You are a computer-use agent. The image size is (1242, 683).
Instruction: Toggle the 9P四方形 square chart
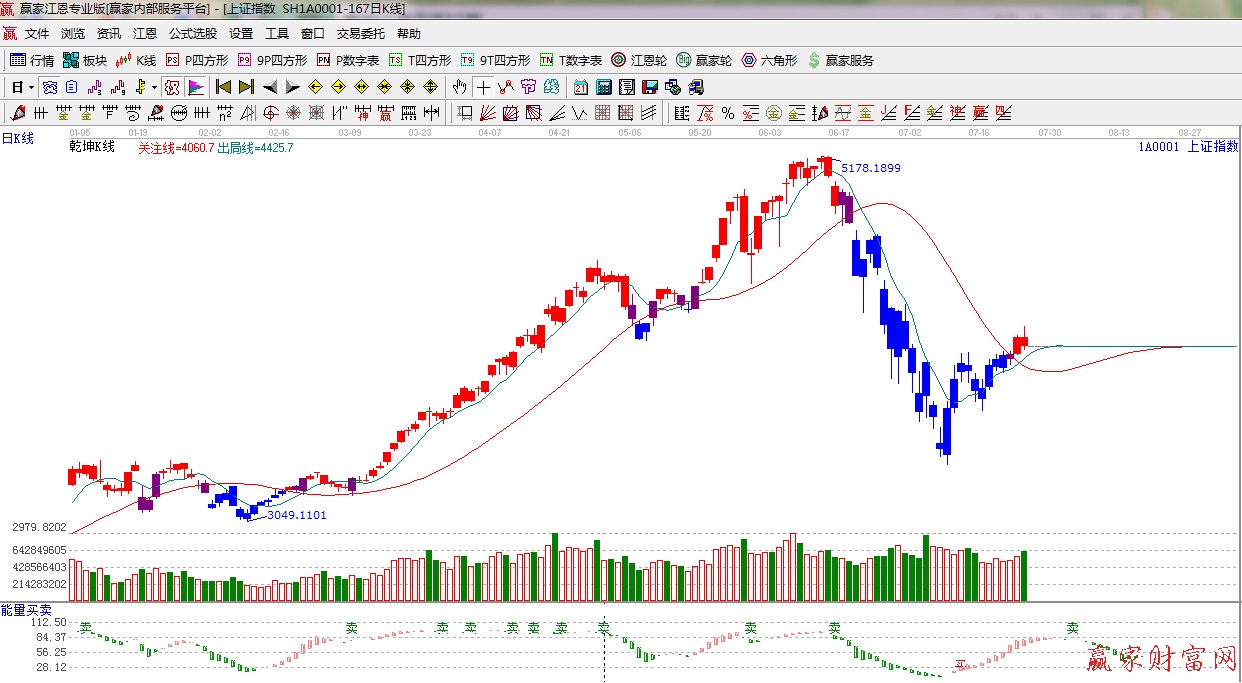(273, 60)
